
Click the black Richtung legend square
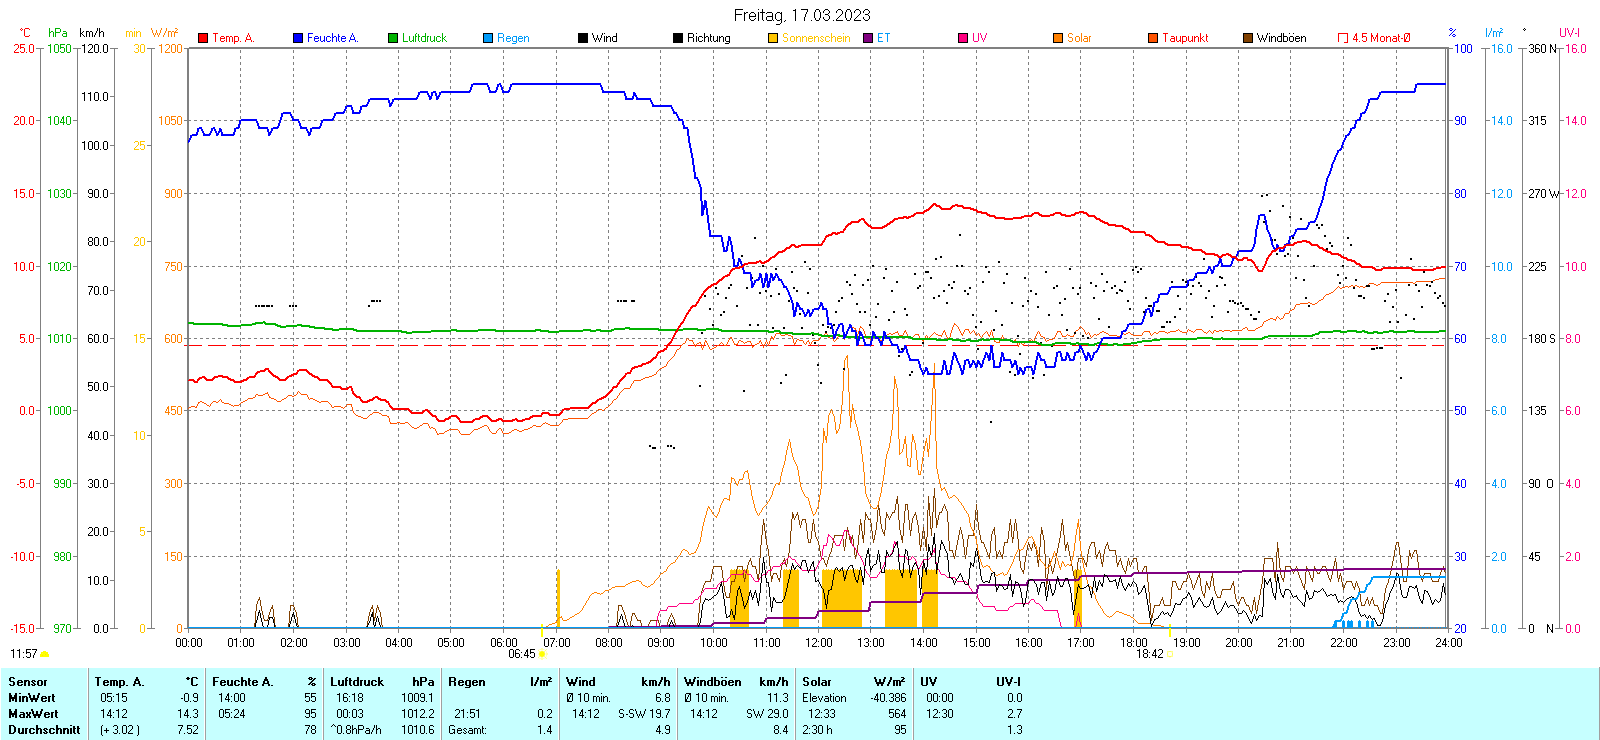pyautogui.click(x=678, y=38)
